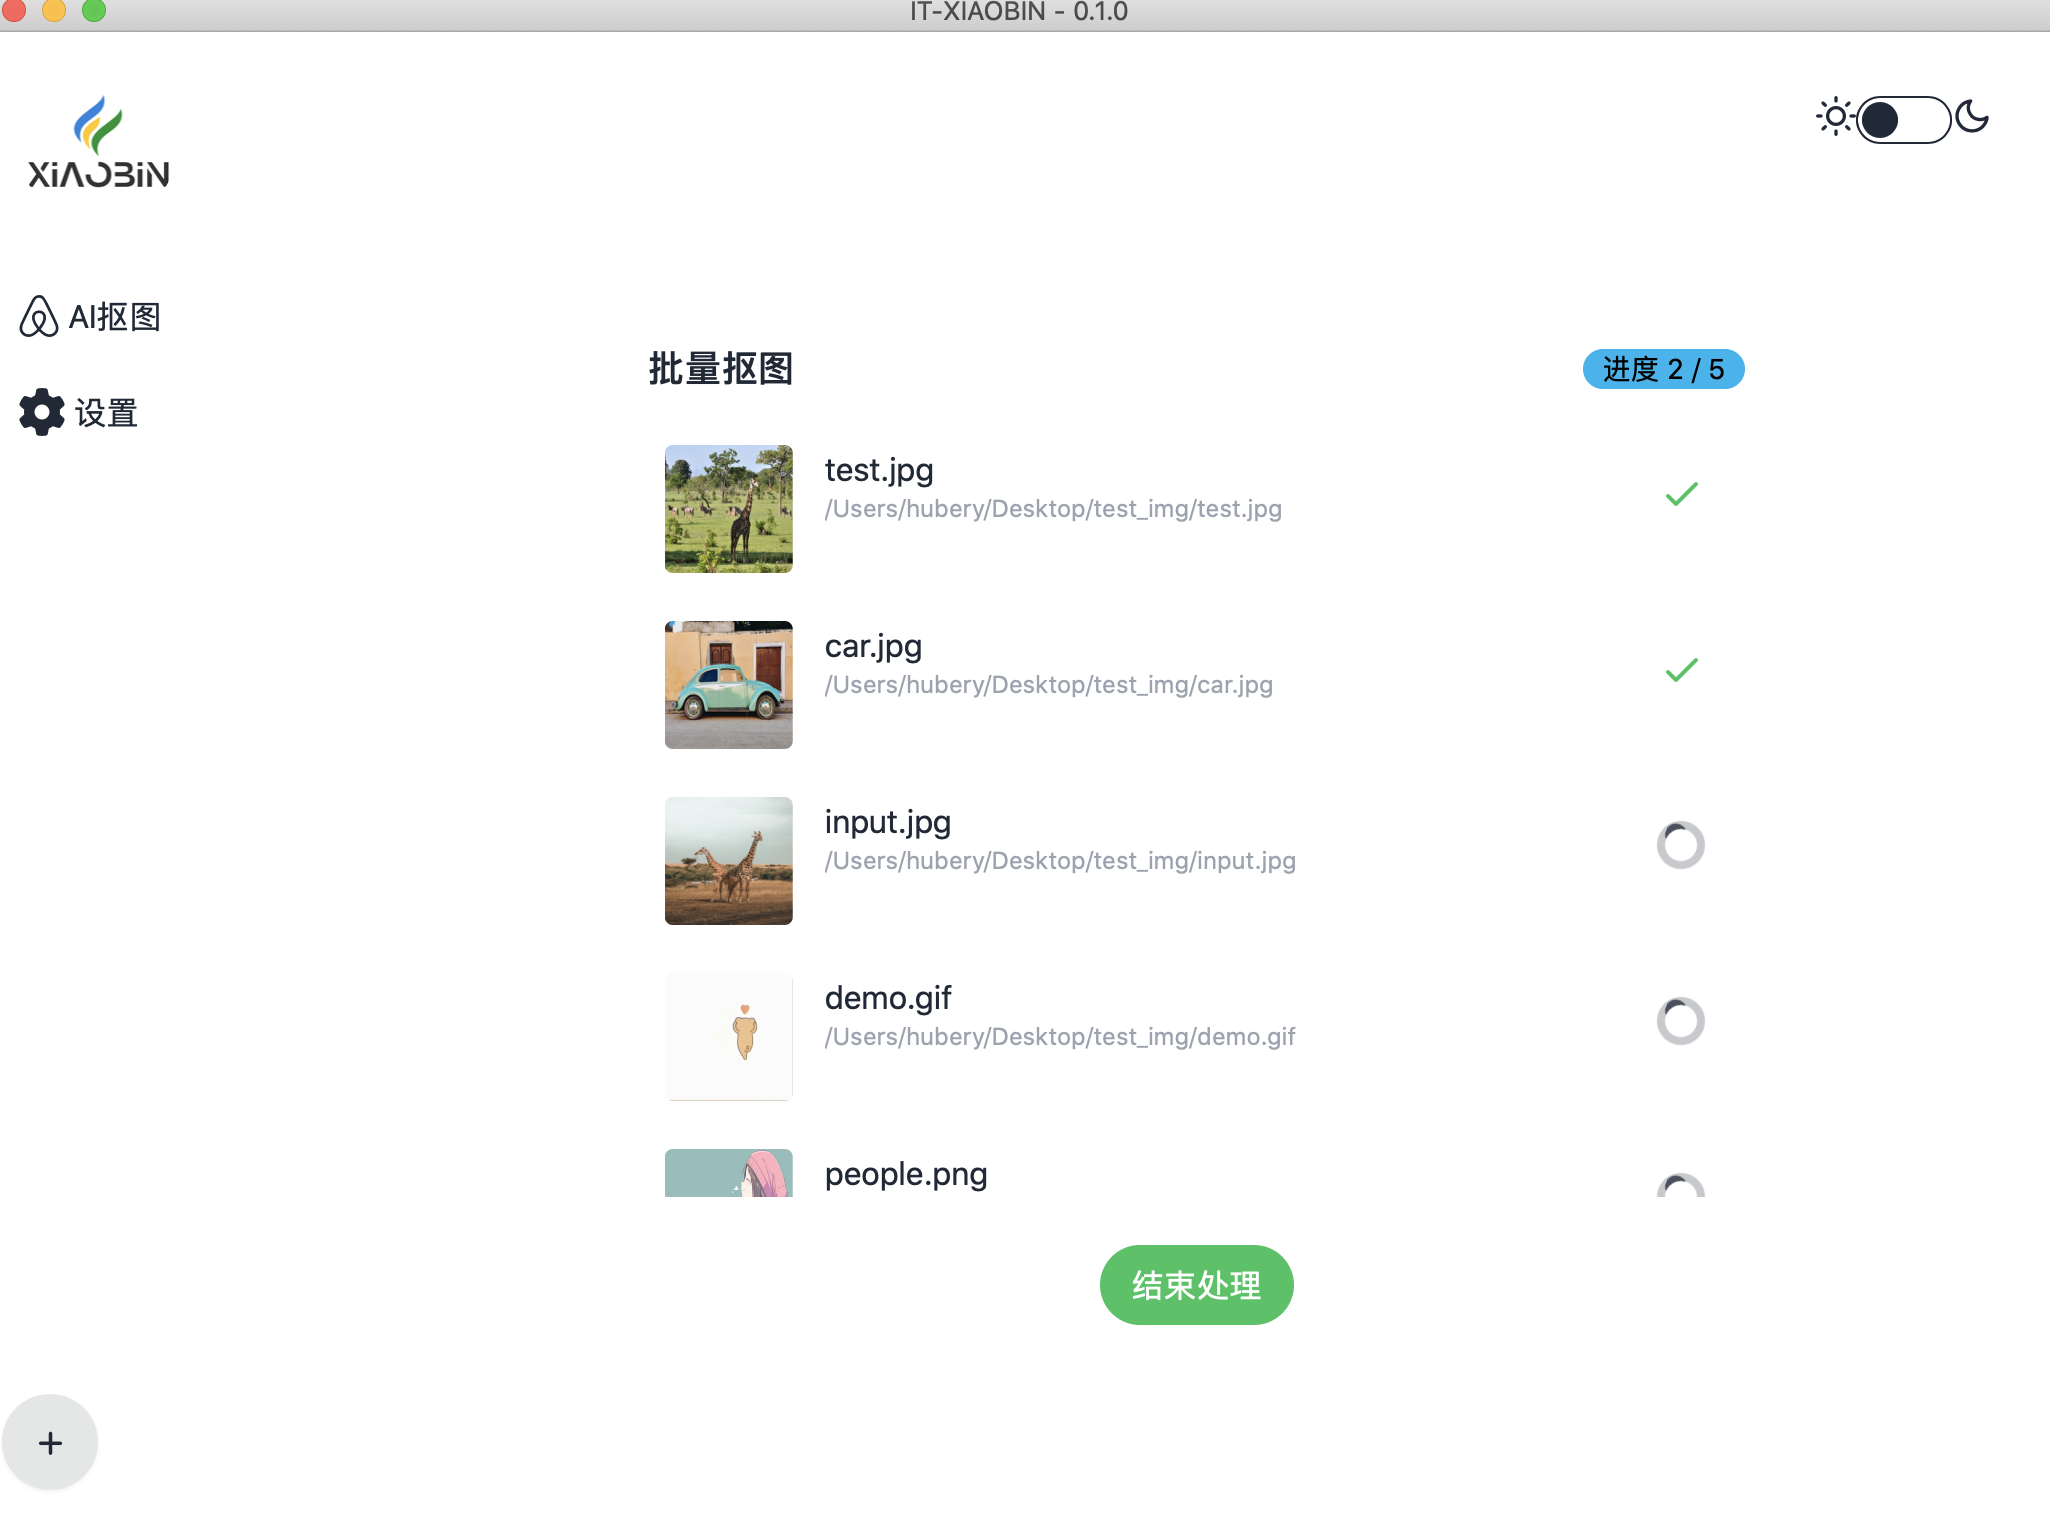Click the people.png list entry
This screenshot has width=2050, height=1516.
point(905,1174)
